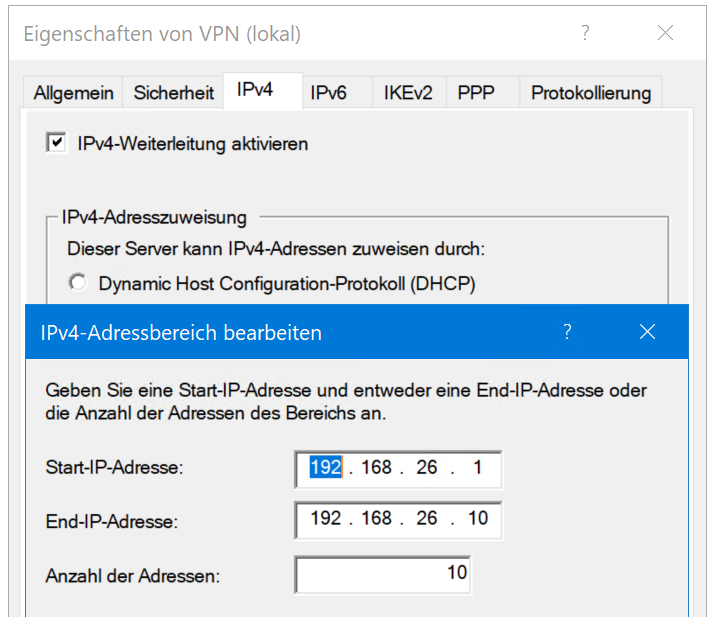Click the last octet of Start-IP-Adresse
The width and height of the screenshot is (721, 617).
tap(477, 468)
